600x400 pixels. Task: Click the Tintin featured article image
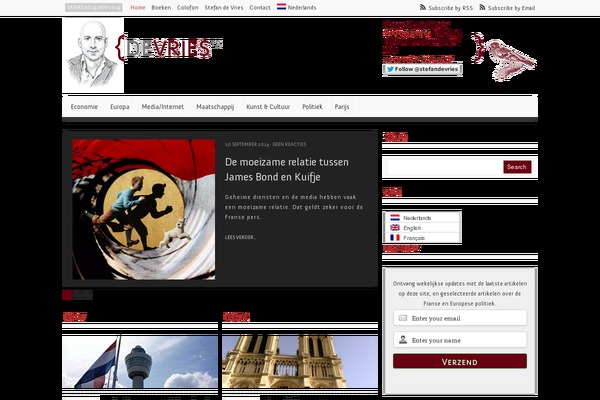pyautogui.click(x=143, y=209)
